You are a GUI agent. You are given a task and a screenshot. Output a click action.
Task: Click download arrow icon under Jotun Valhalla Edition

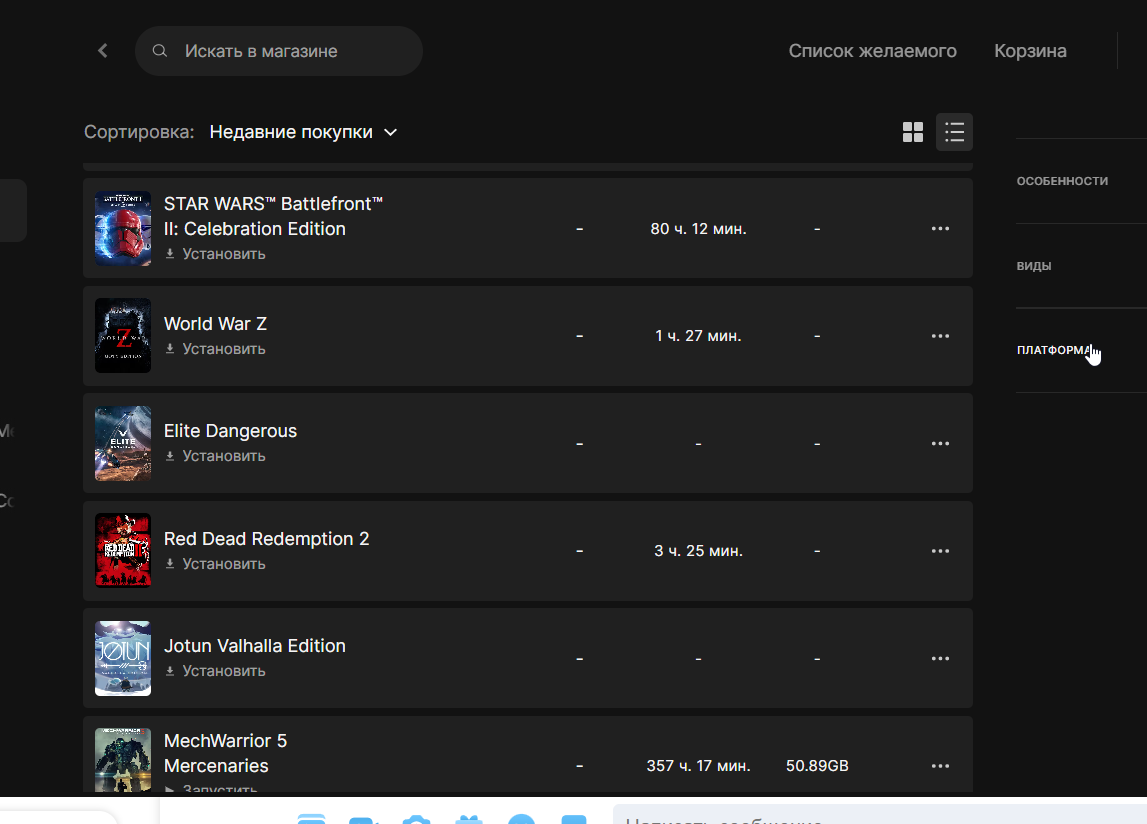tap(170, 670)
